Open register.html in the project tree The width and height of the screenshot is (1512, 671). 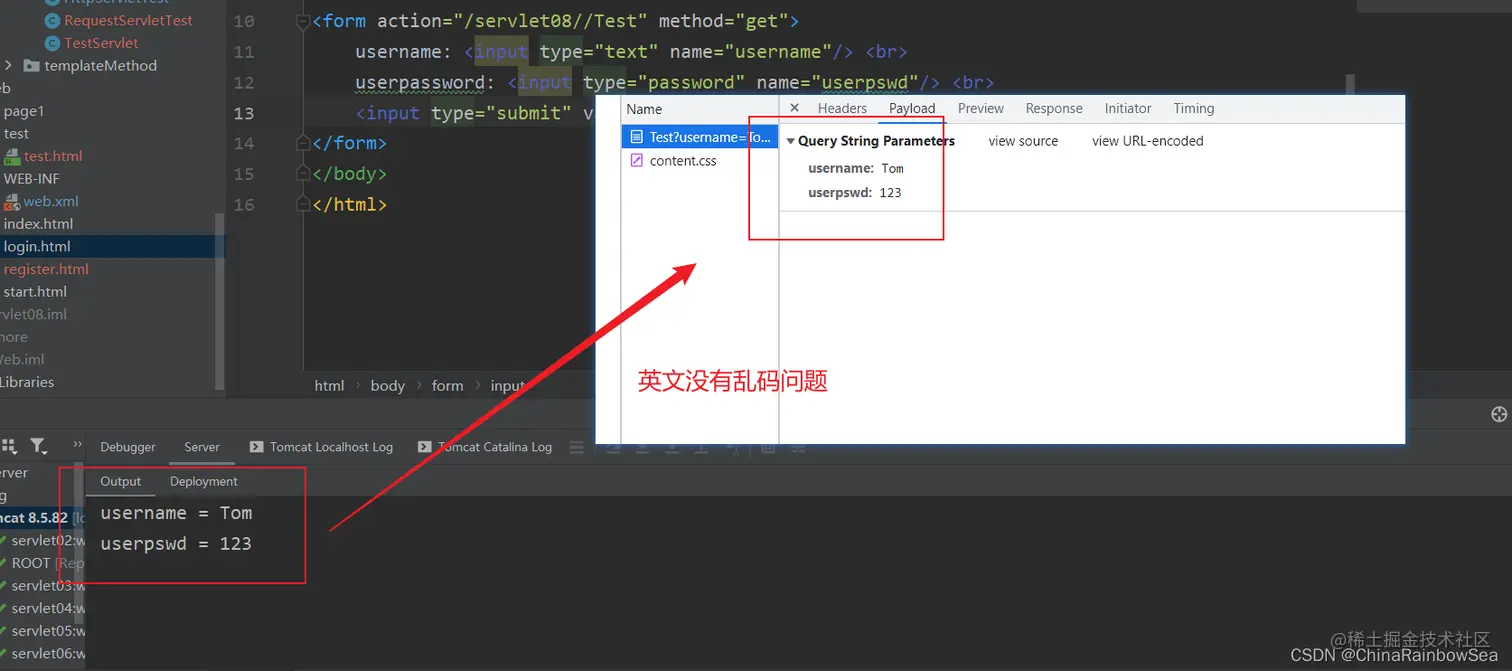point(46,269)
